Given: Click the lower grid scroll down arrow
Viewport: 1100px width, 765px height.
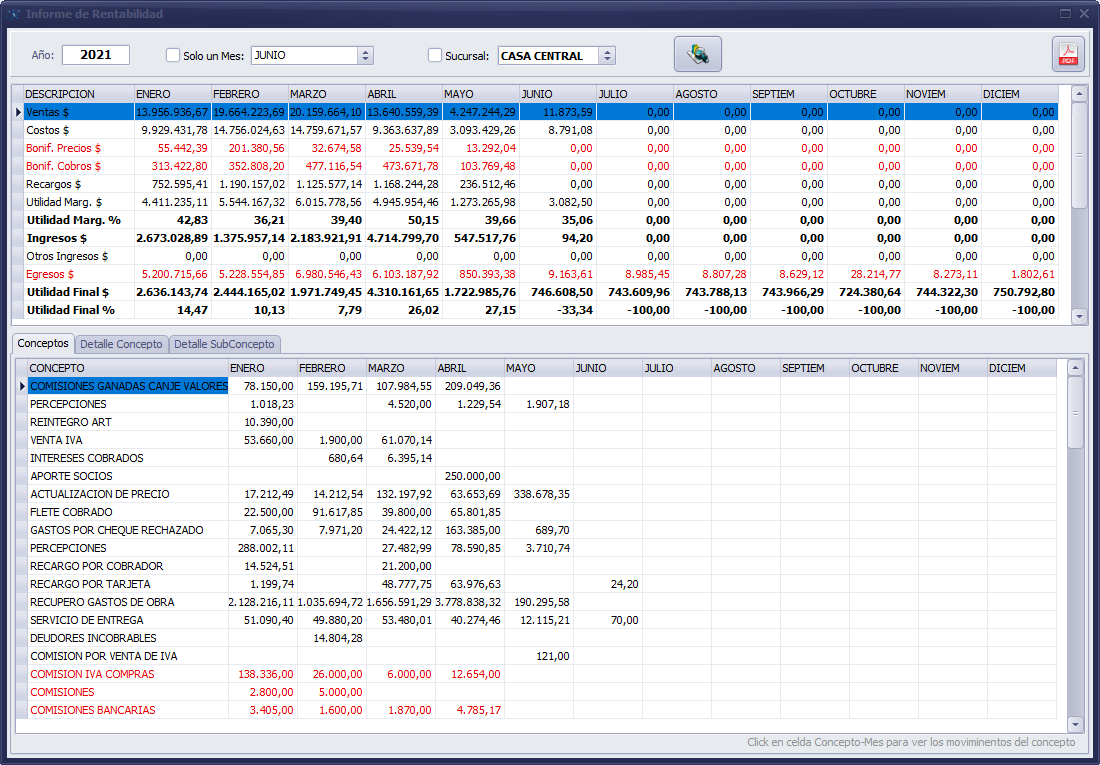Looking at the screenshot, I should pyautogui.click(x=1075, y=724).
